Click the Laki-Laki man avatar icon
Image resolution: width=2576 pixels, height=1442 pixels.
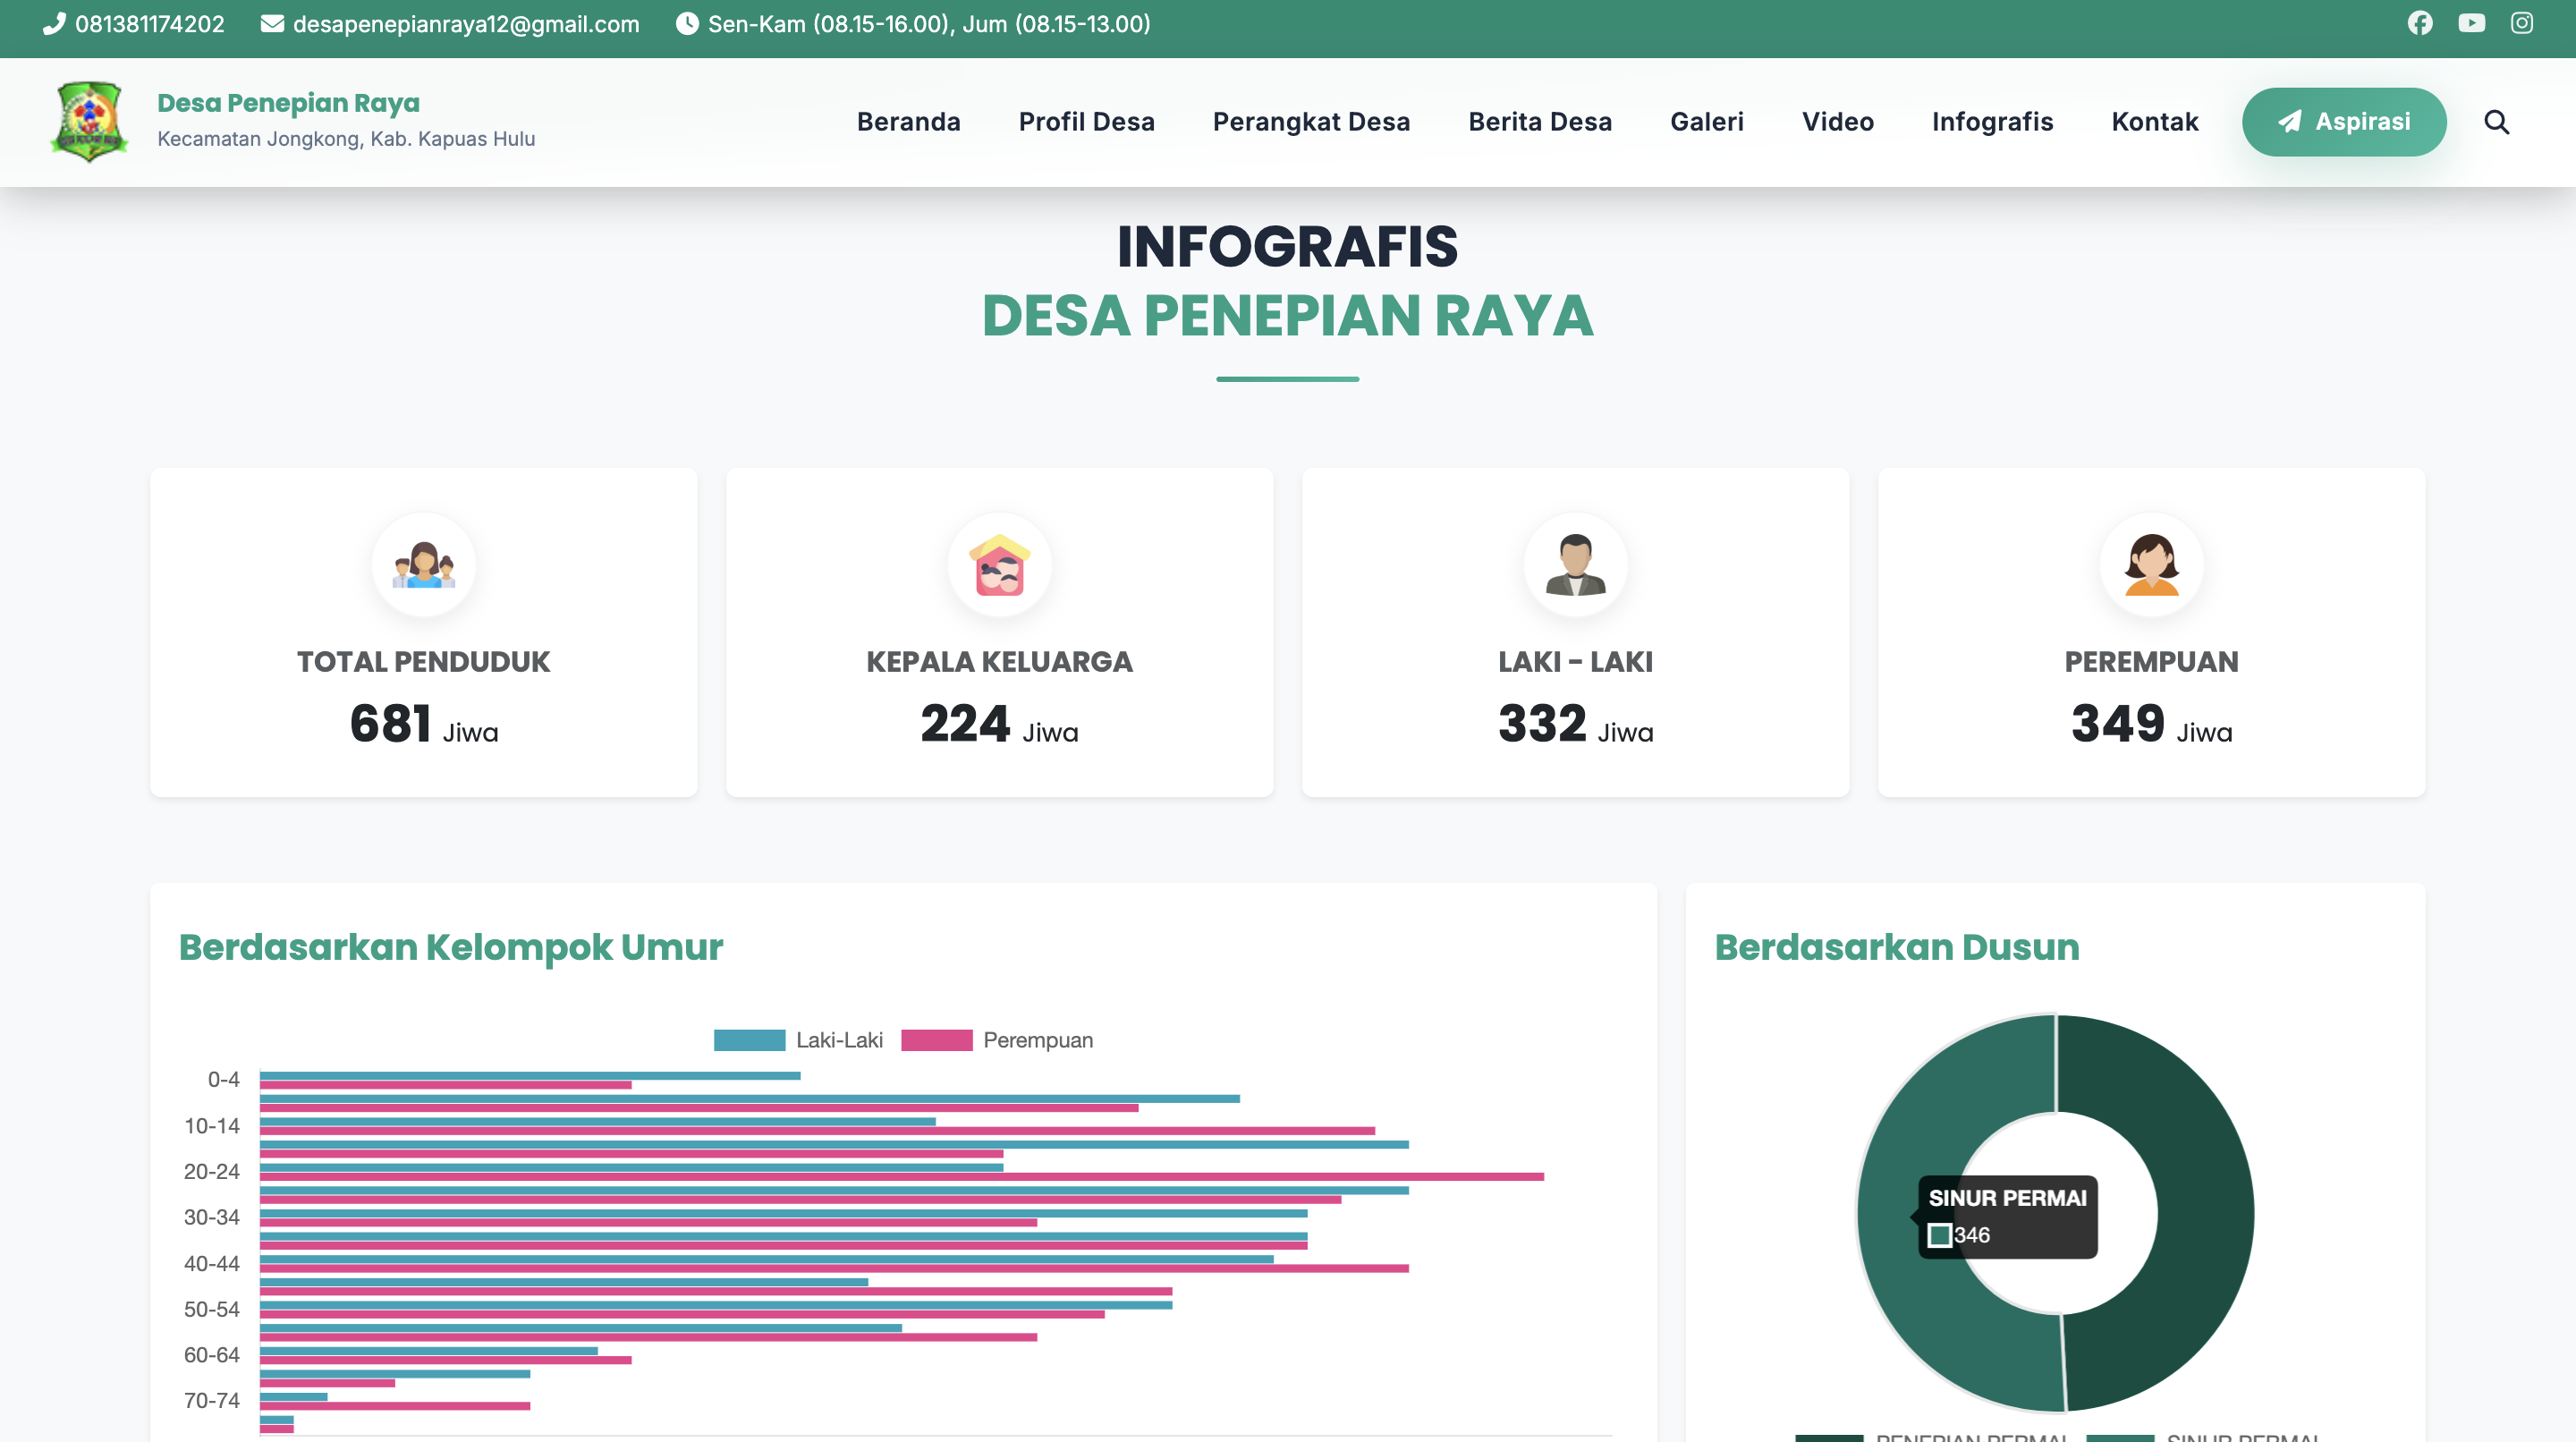tap(1576, 565)
